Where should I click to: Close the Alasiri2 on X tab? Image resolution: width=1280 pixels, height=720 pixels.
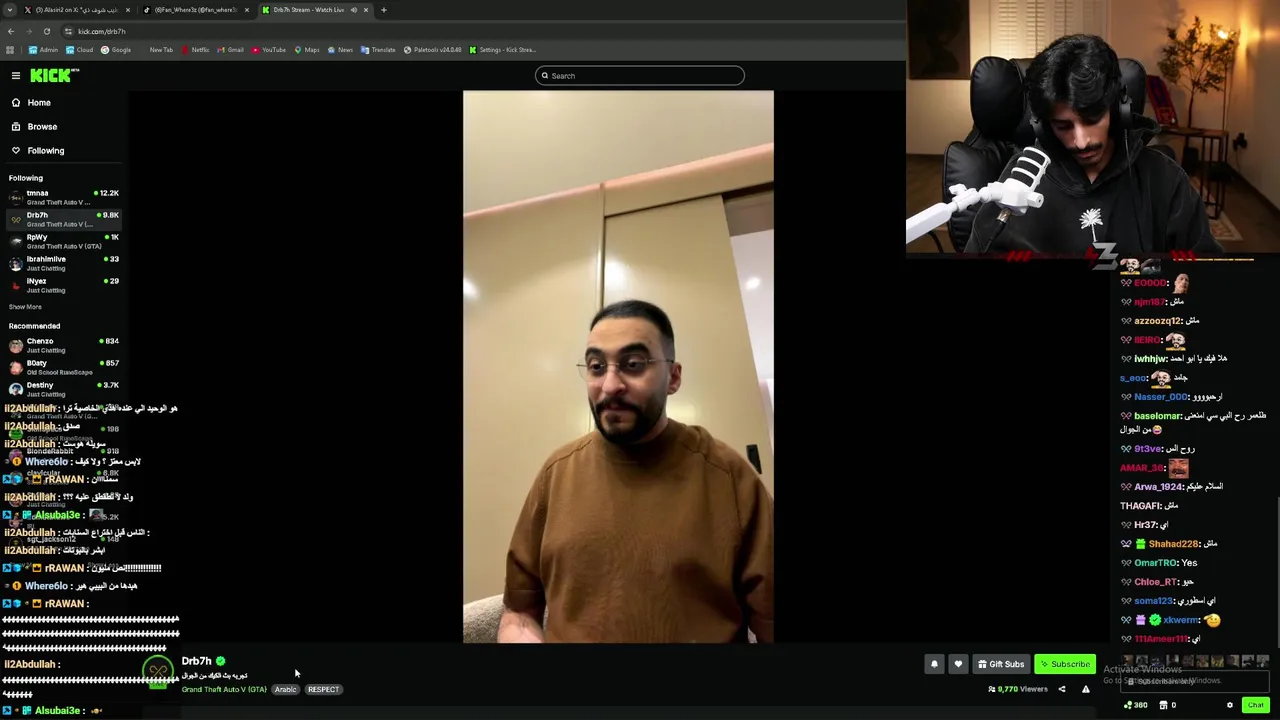click(x=128, y=10)
